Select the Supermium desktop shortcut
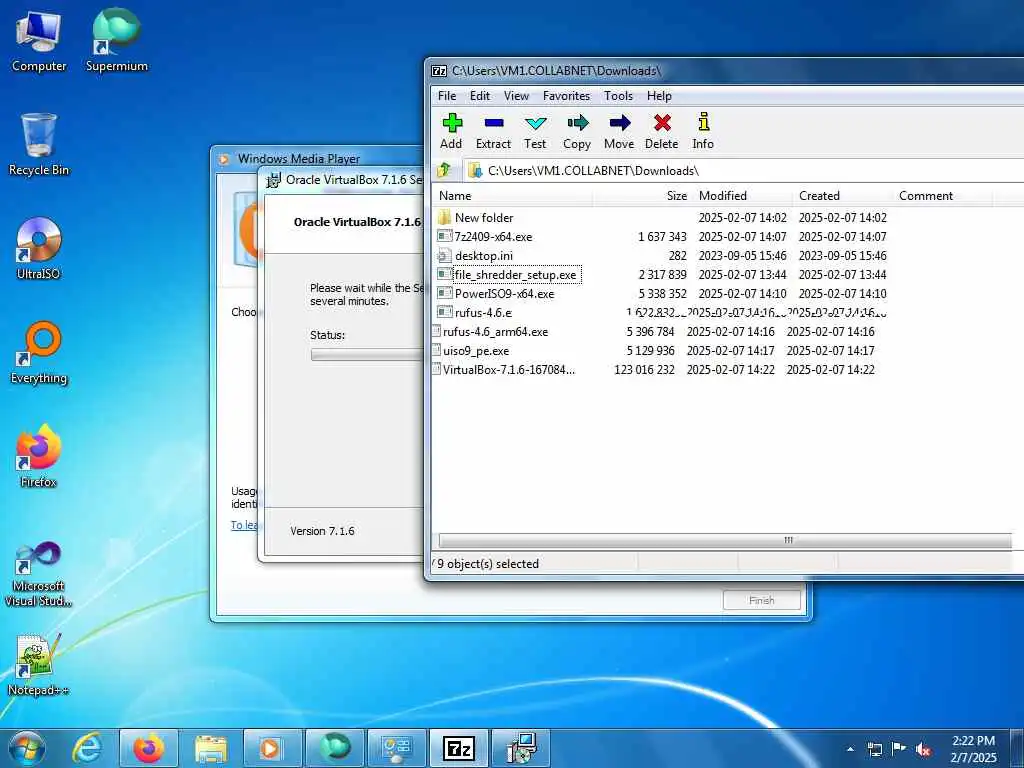This screenshot has height=768, width=1024. pos(116,40)
